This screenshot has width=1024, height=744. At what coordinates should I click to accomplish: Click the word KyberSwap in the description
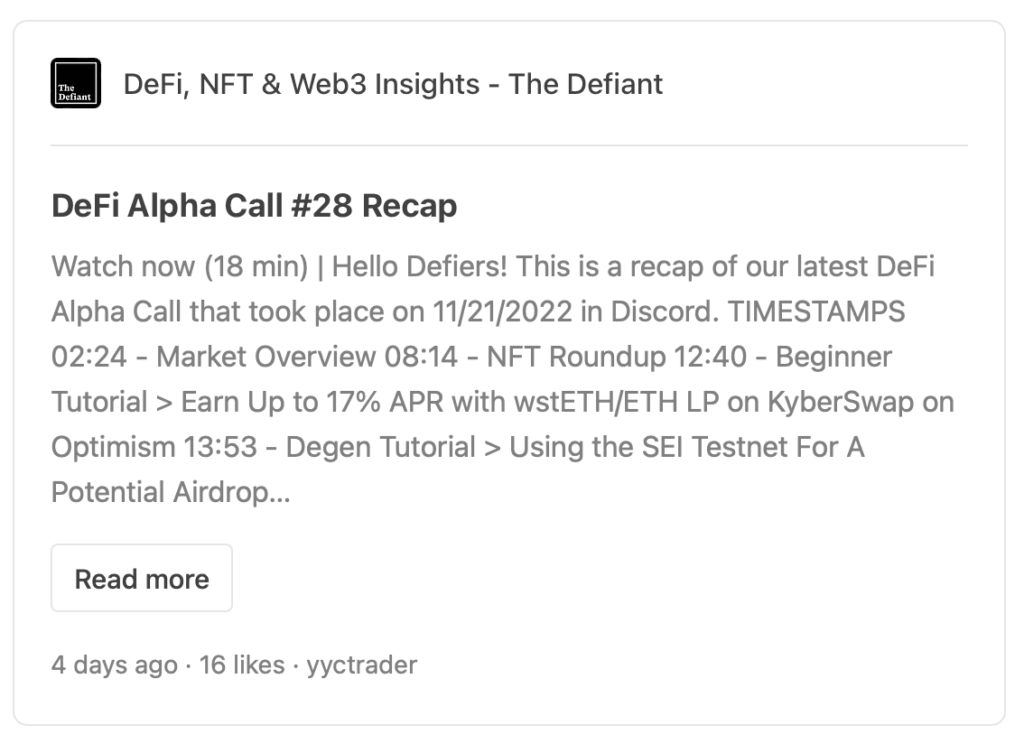click(x=840, y=402)
